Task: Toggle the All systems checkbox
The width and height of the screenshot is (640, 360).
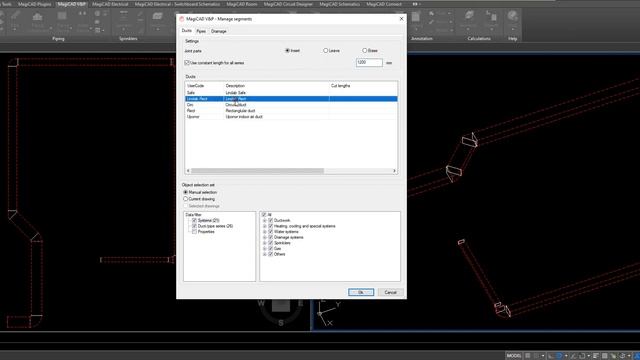Action: (264, 215)
